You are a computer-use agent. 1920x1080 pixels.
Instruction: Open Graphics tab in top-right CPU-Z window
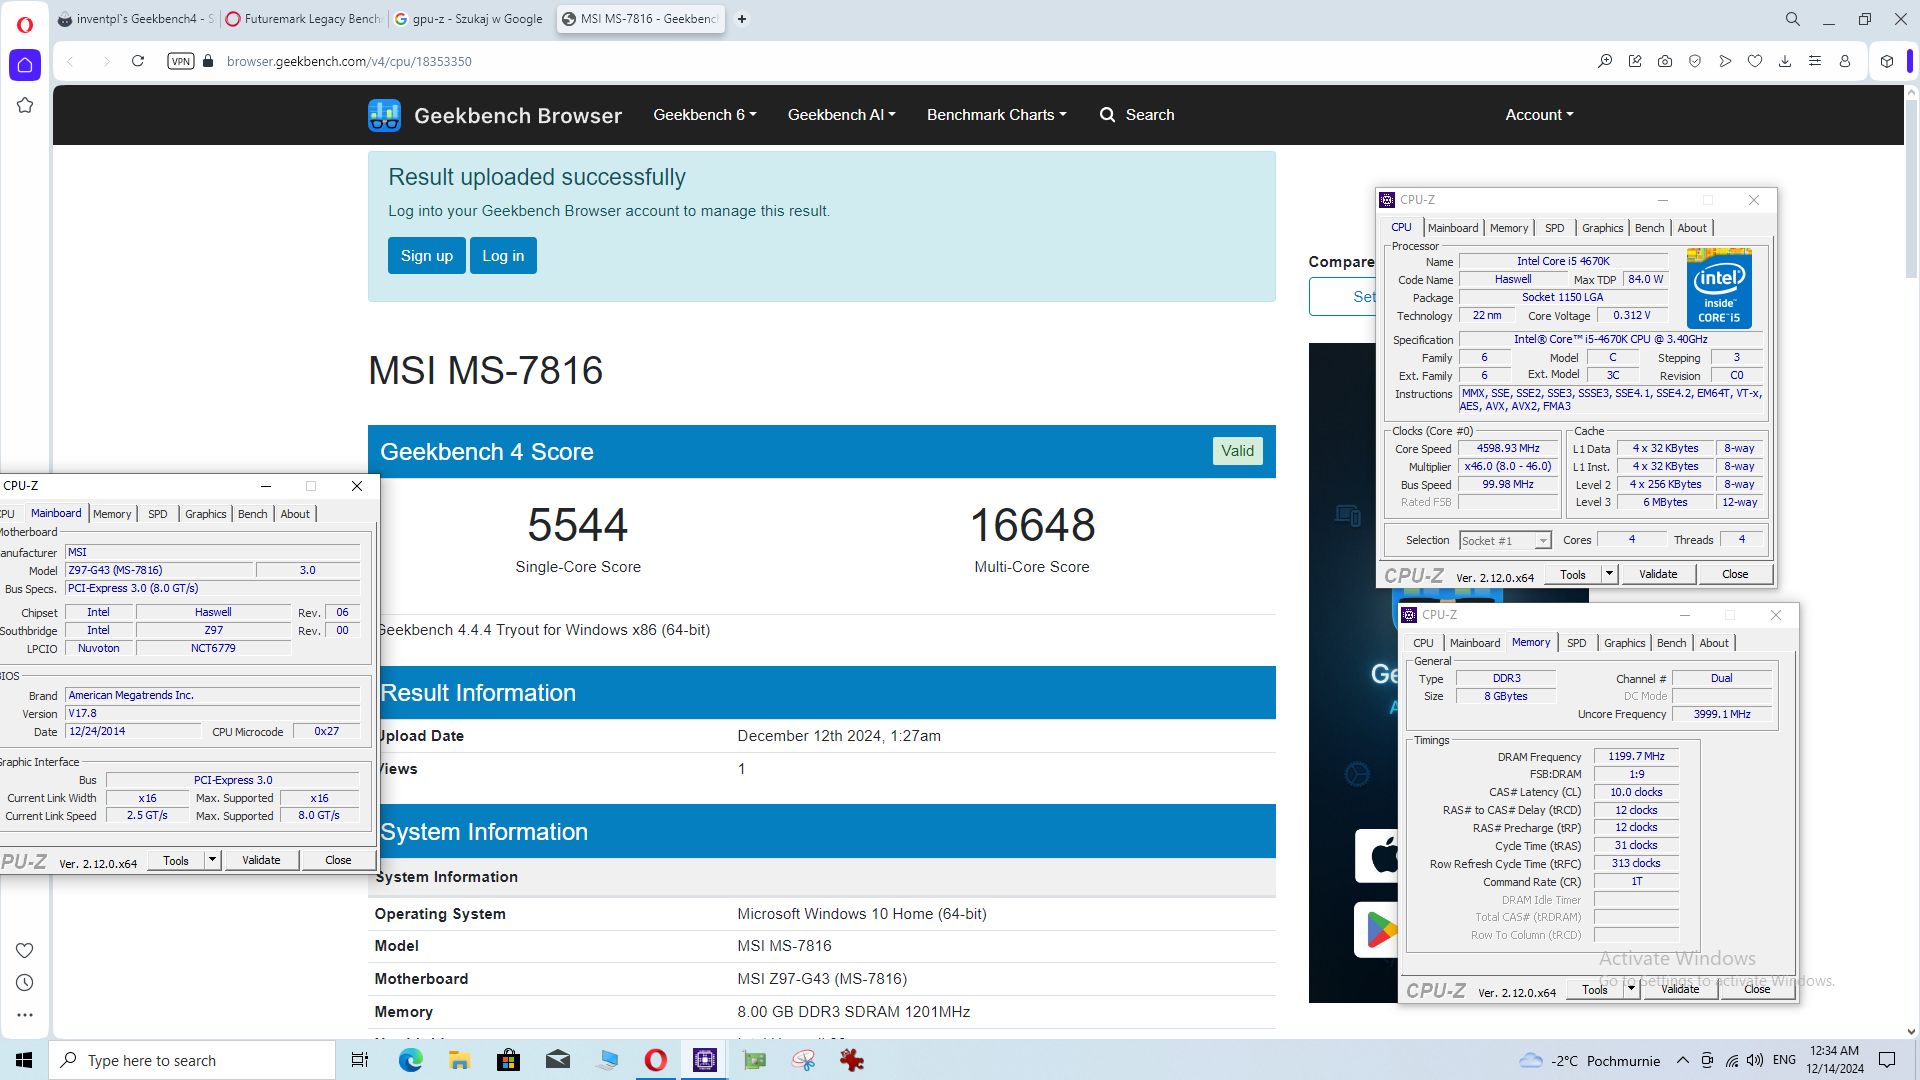pos(1602,228)
